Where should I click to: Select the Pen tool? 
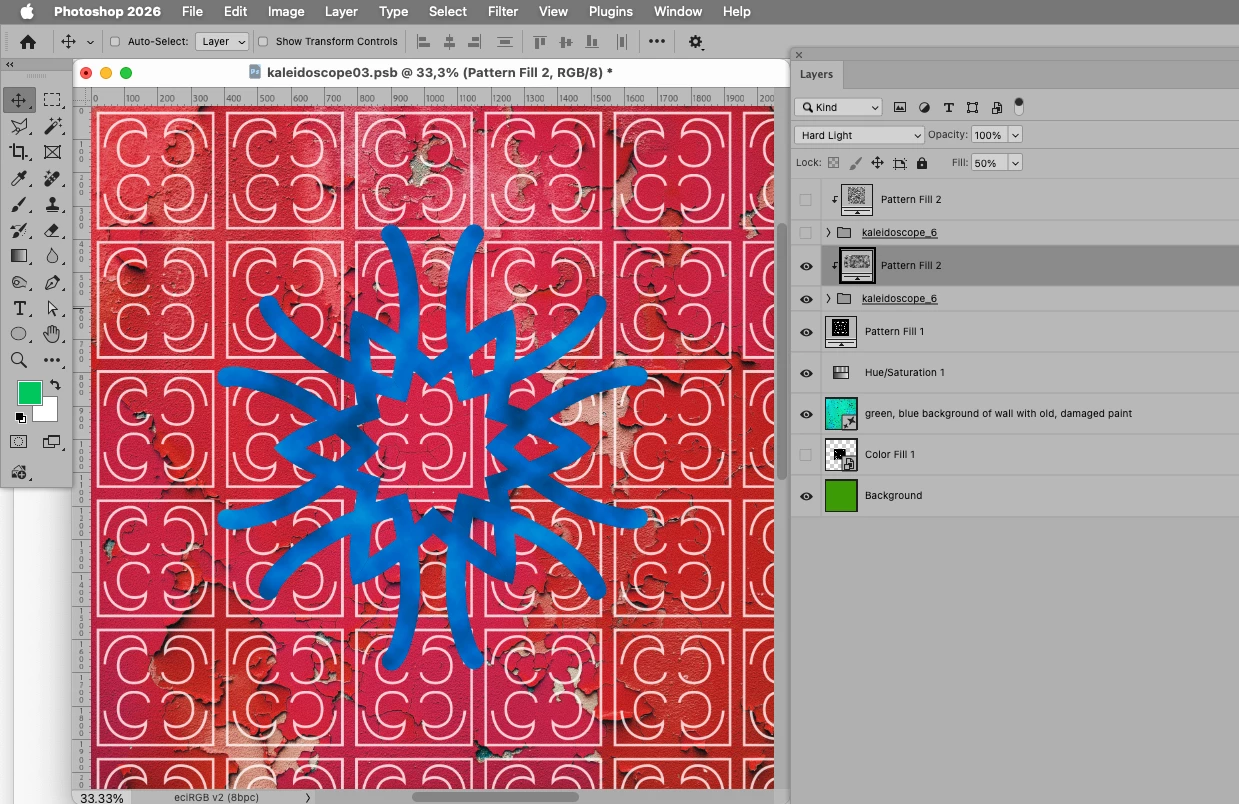(52, 282)
